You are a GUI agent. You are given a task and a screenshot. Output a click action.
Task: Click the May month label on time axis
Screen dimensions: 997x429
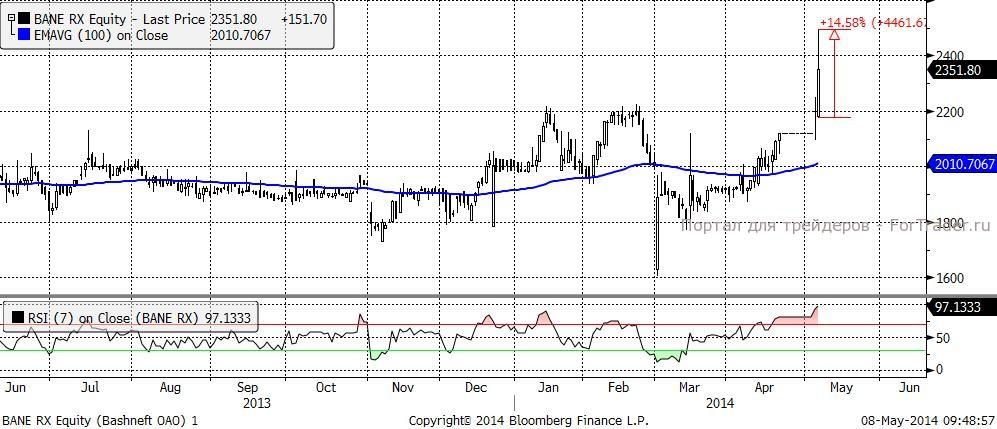click(x=841, y=388)
